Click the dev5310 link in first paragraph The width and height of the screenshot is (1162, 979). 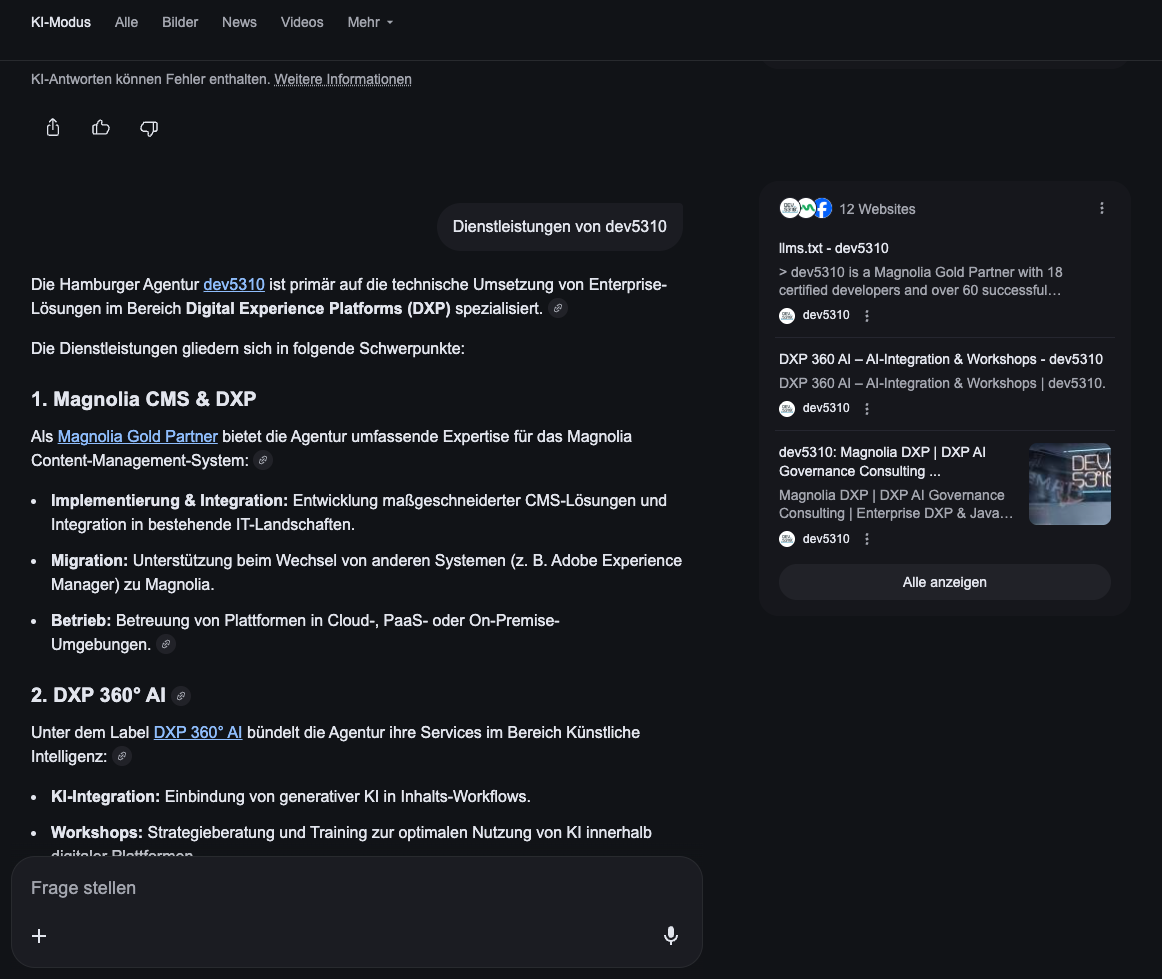(234, 284)
